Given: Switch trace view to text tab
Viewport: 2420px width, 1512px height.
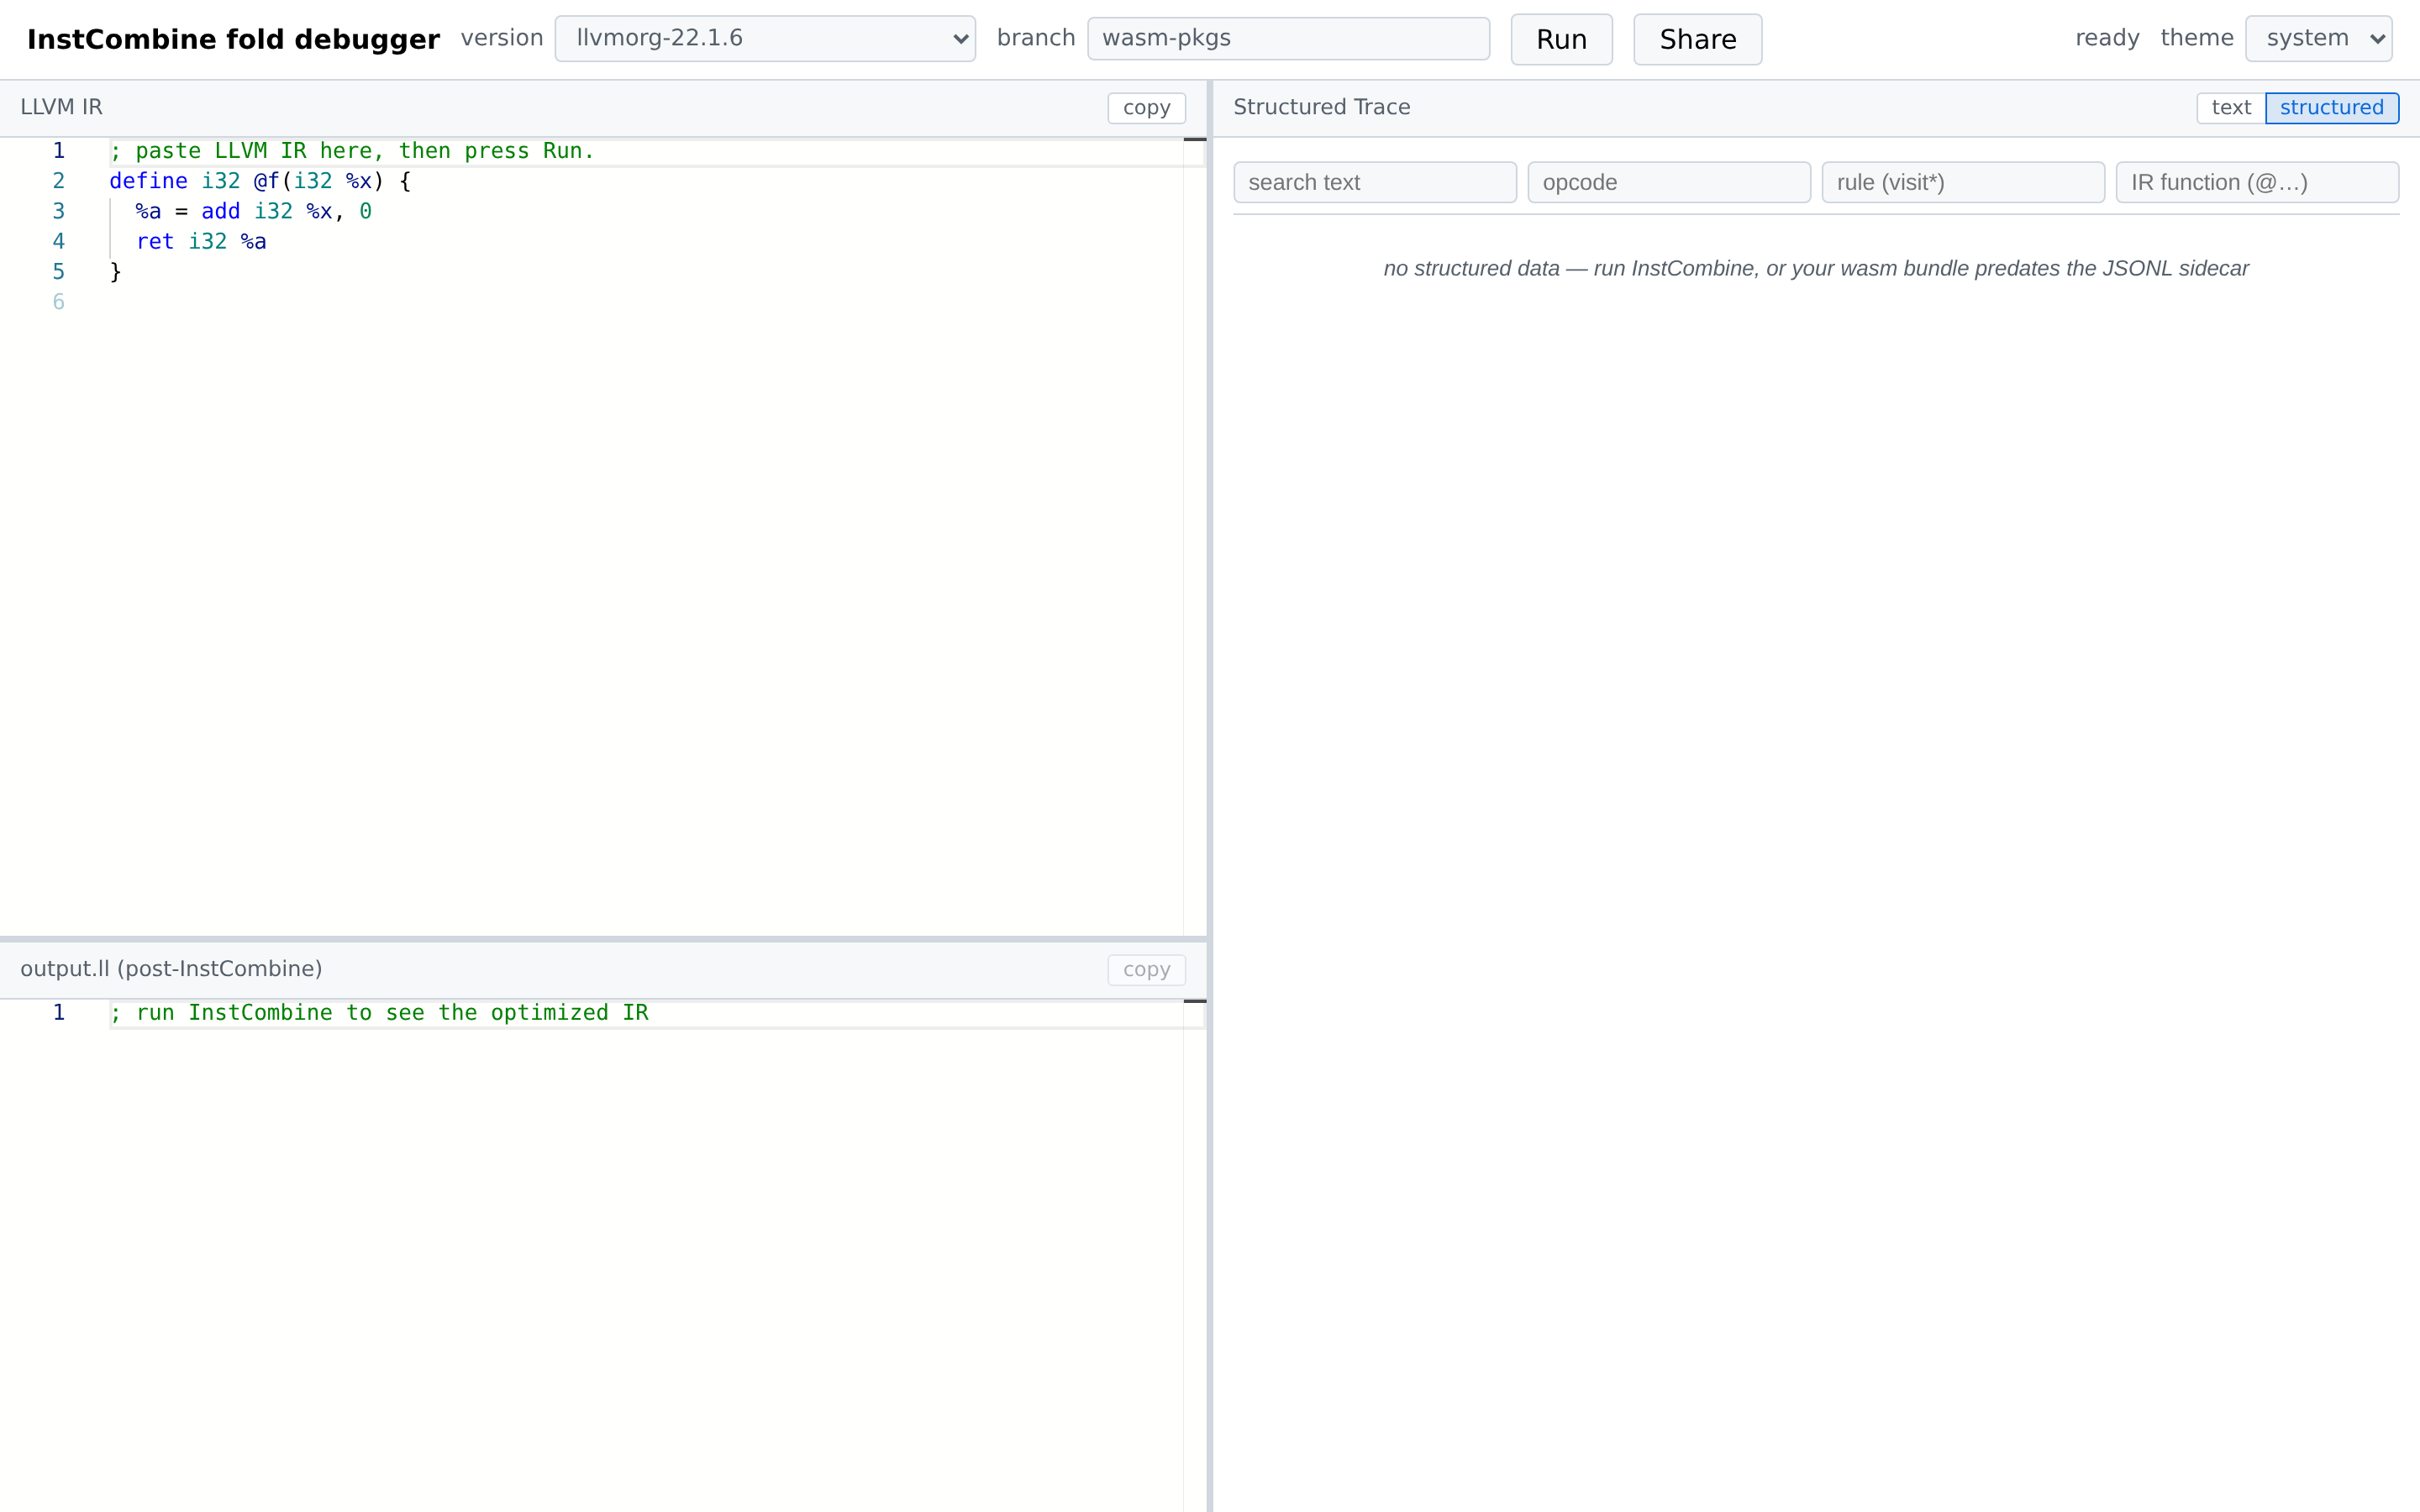Looking at the screenshot, I should point(2230,108).
